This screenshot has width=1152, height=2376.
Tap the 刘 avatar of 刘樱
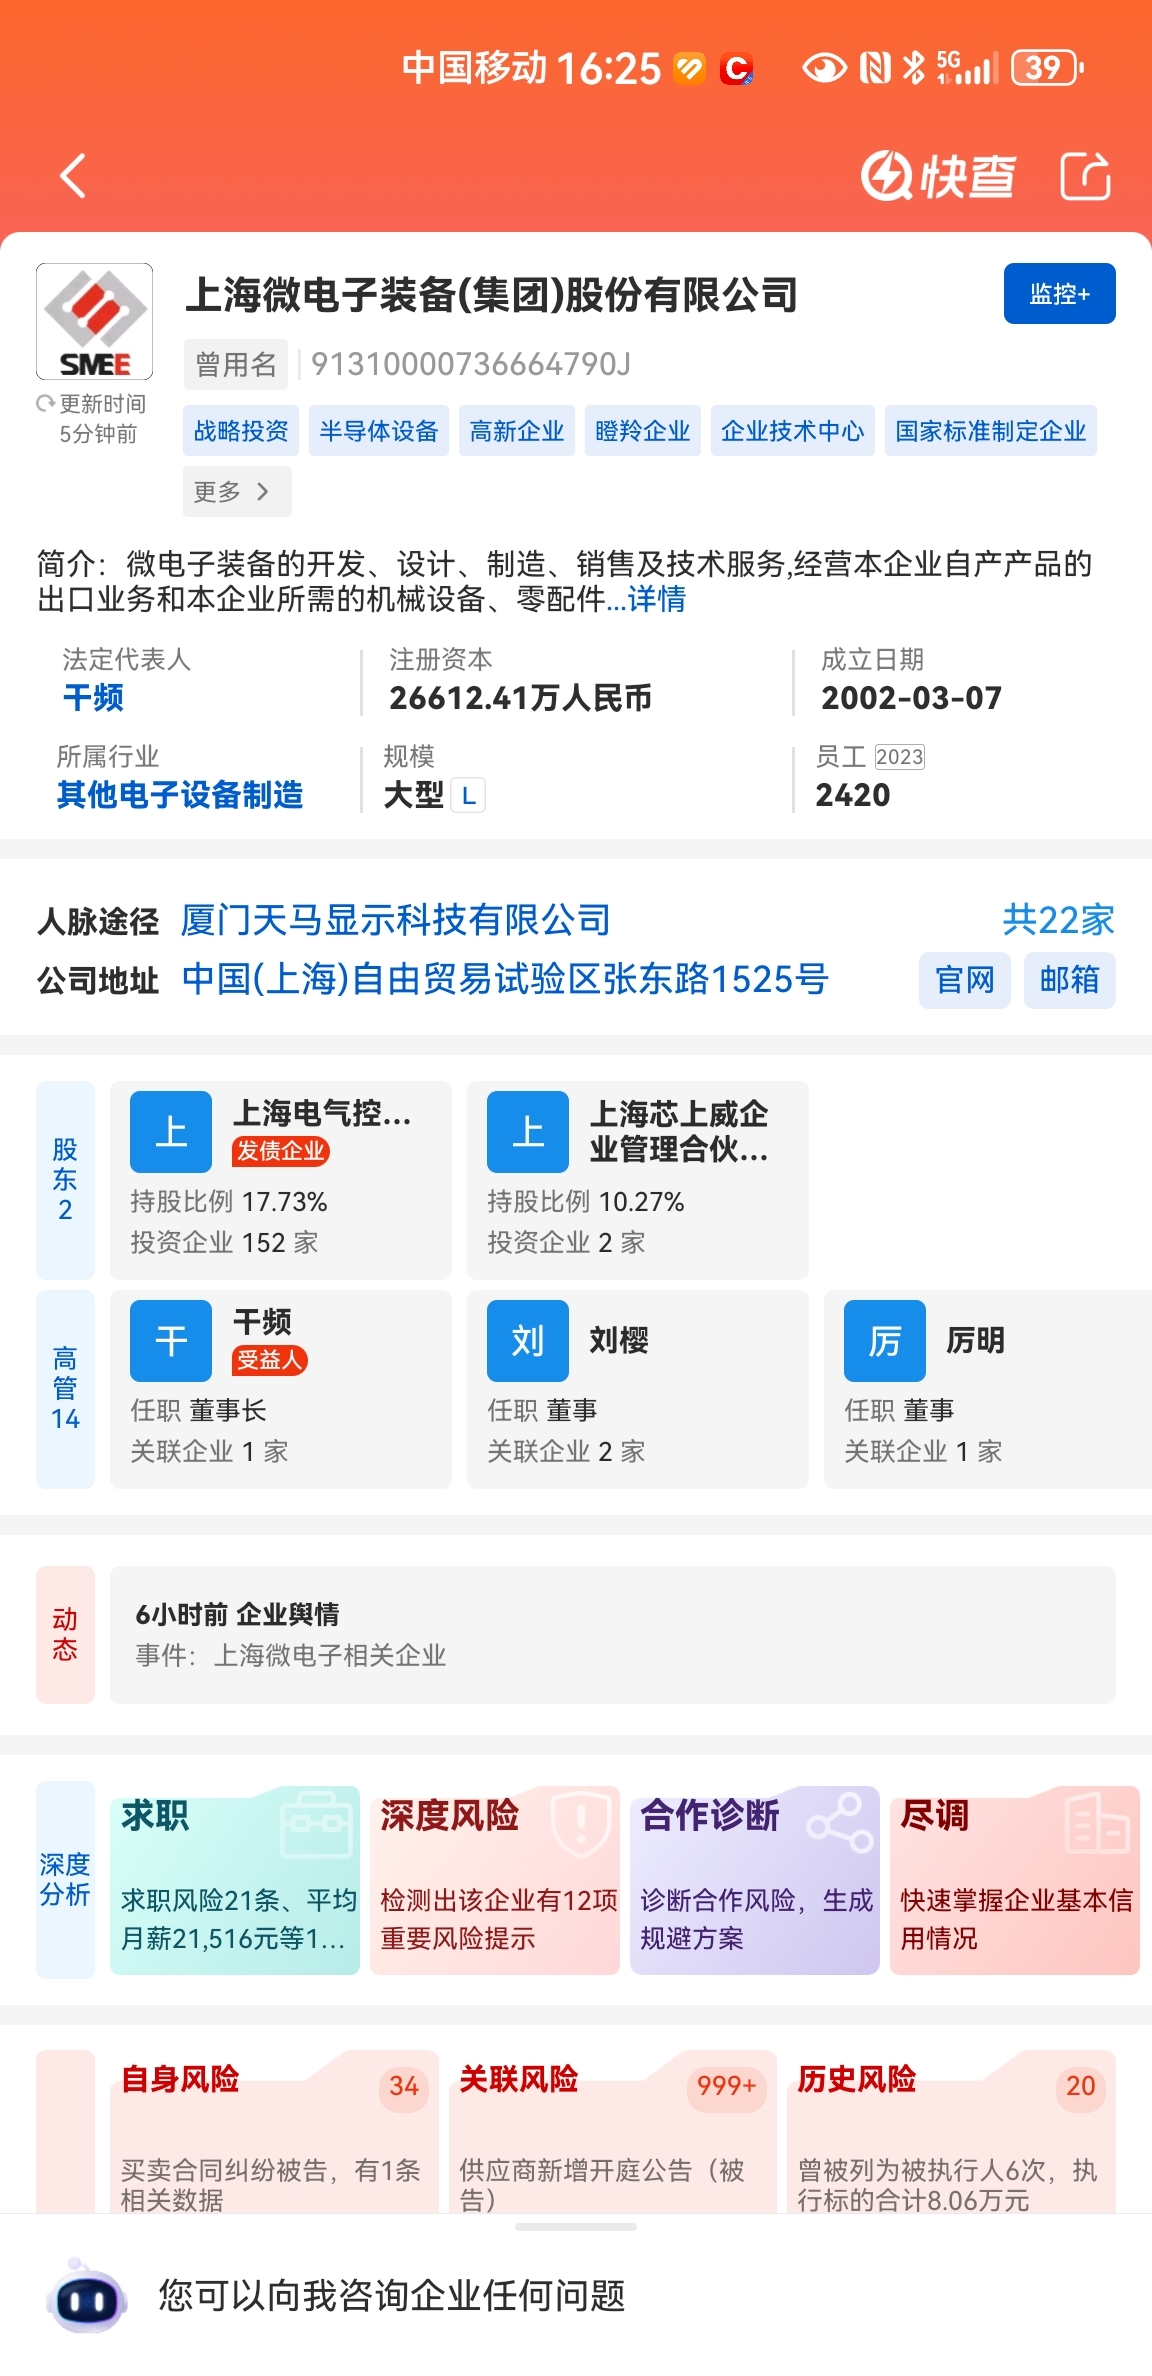(x=528, y=1341)
